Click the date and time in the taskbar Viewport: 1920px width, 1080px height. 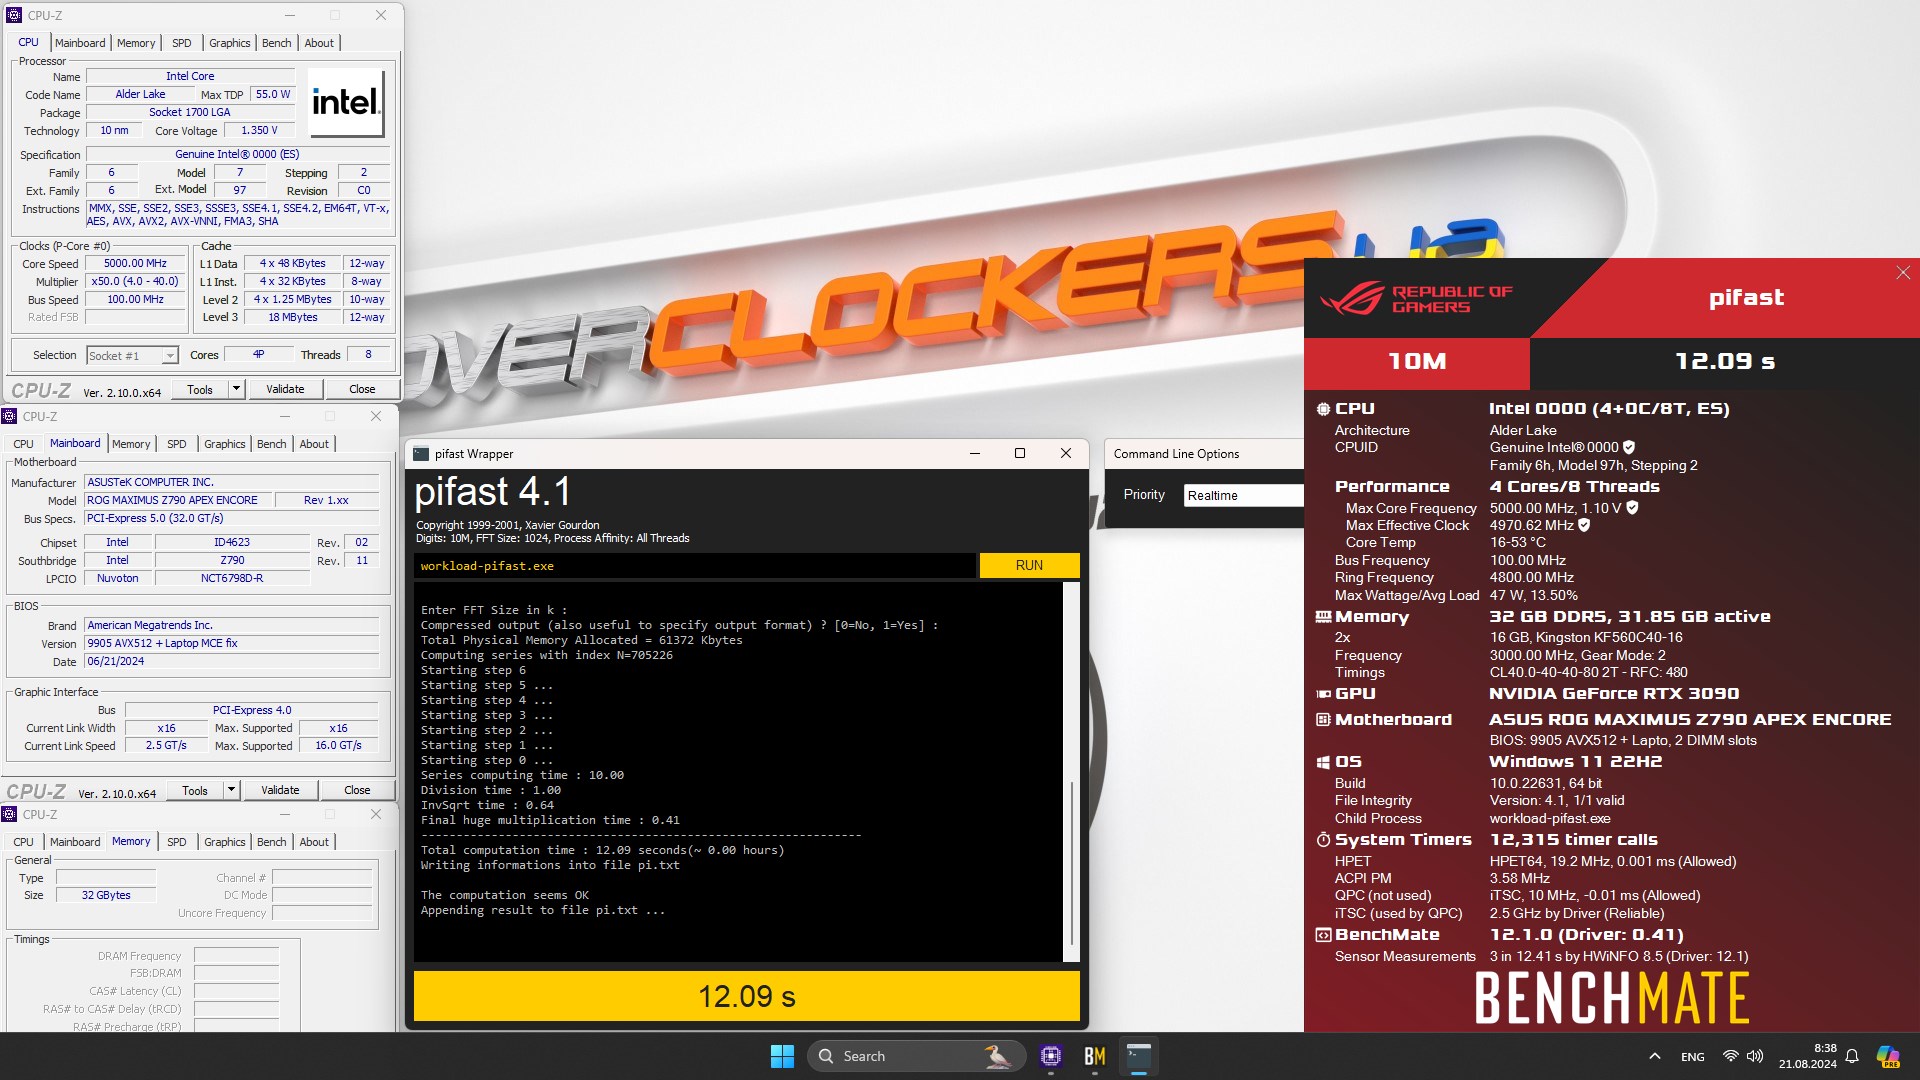point(1807,1056)
